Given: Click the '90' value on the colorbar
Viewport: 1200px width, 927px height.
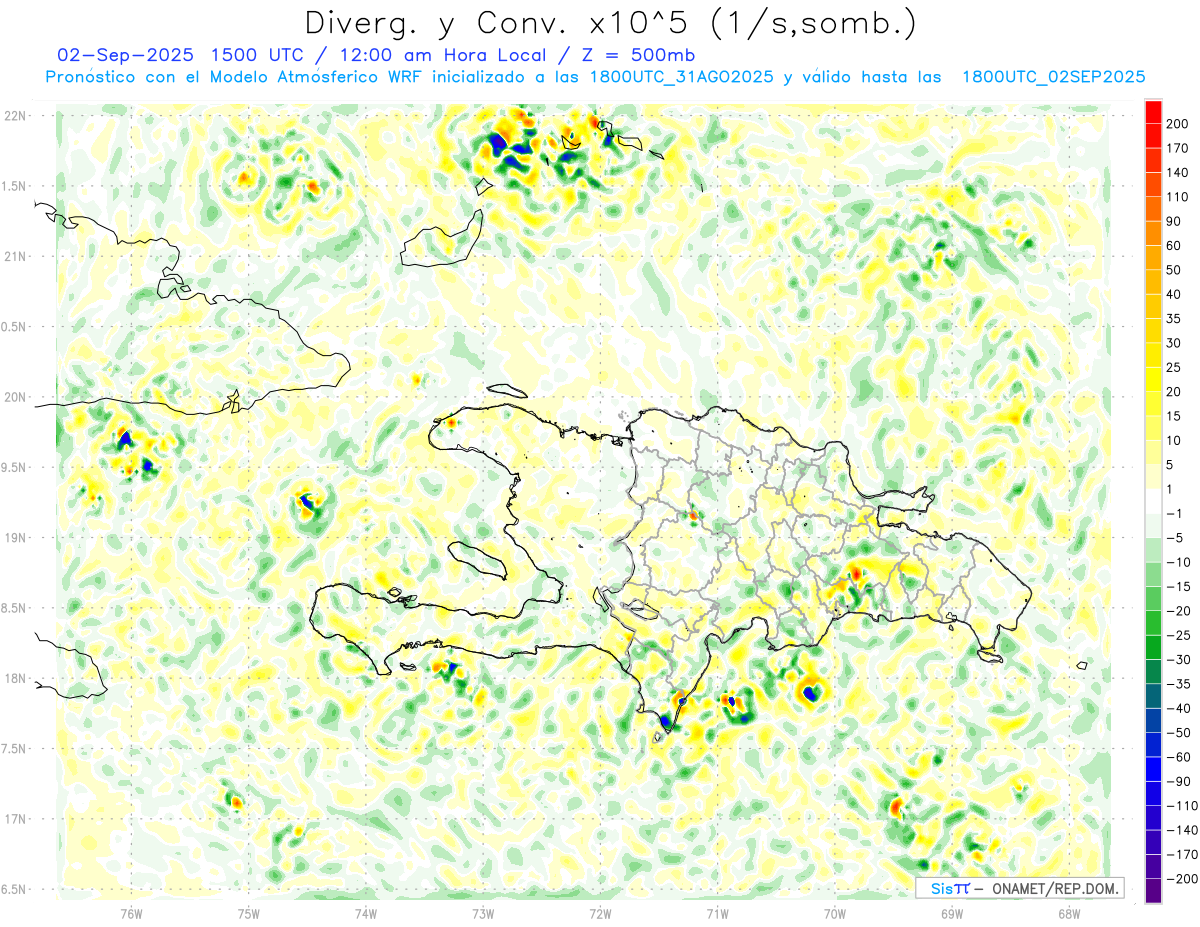Looking at the screenshot, I should pos(1174,220).
